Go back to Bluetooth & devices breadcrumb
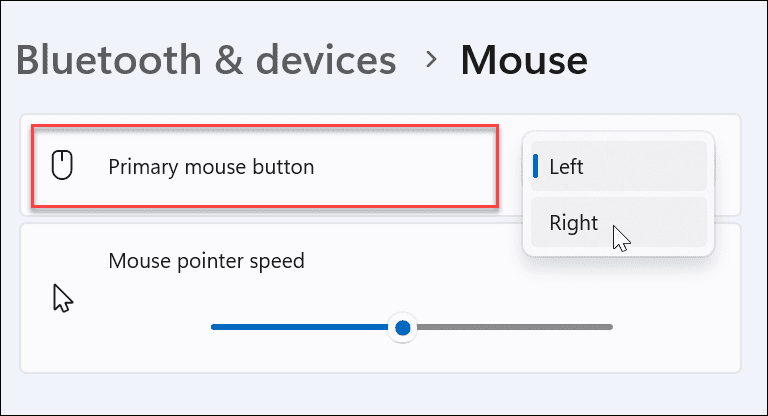Image resolution: width=768 pixels, height=416 pixels. (206, 61)
